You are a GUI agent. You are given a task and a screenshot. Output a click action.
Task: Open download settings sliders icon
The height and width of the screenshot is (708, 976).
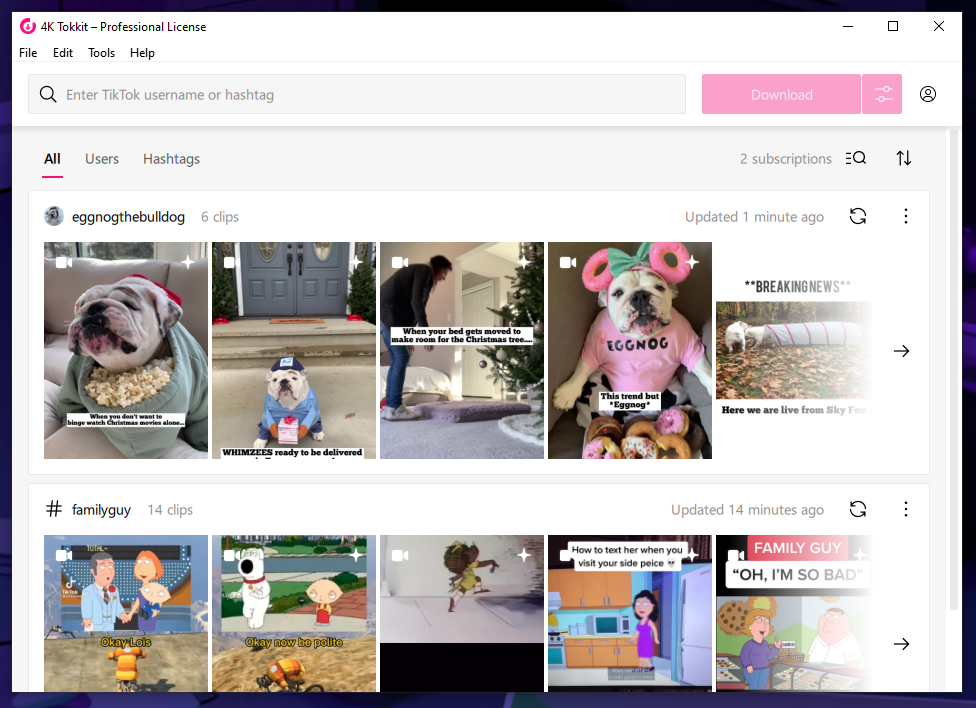point(883,95)
